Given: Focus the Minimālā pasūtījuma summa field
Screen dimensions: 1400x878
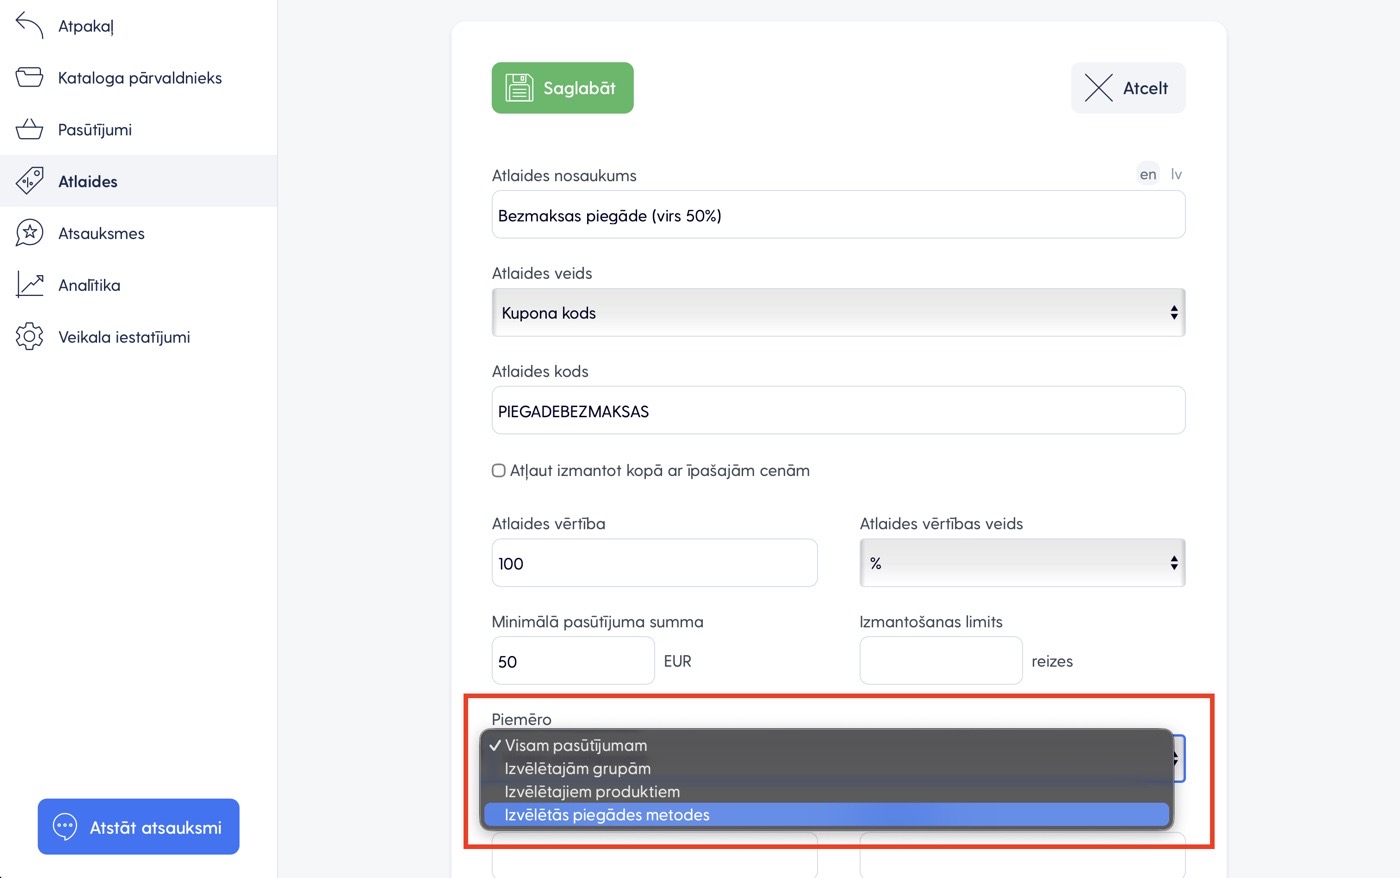Looking at the screenshot, I should [573, 661].
